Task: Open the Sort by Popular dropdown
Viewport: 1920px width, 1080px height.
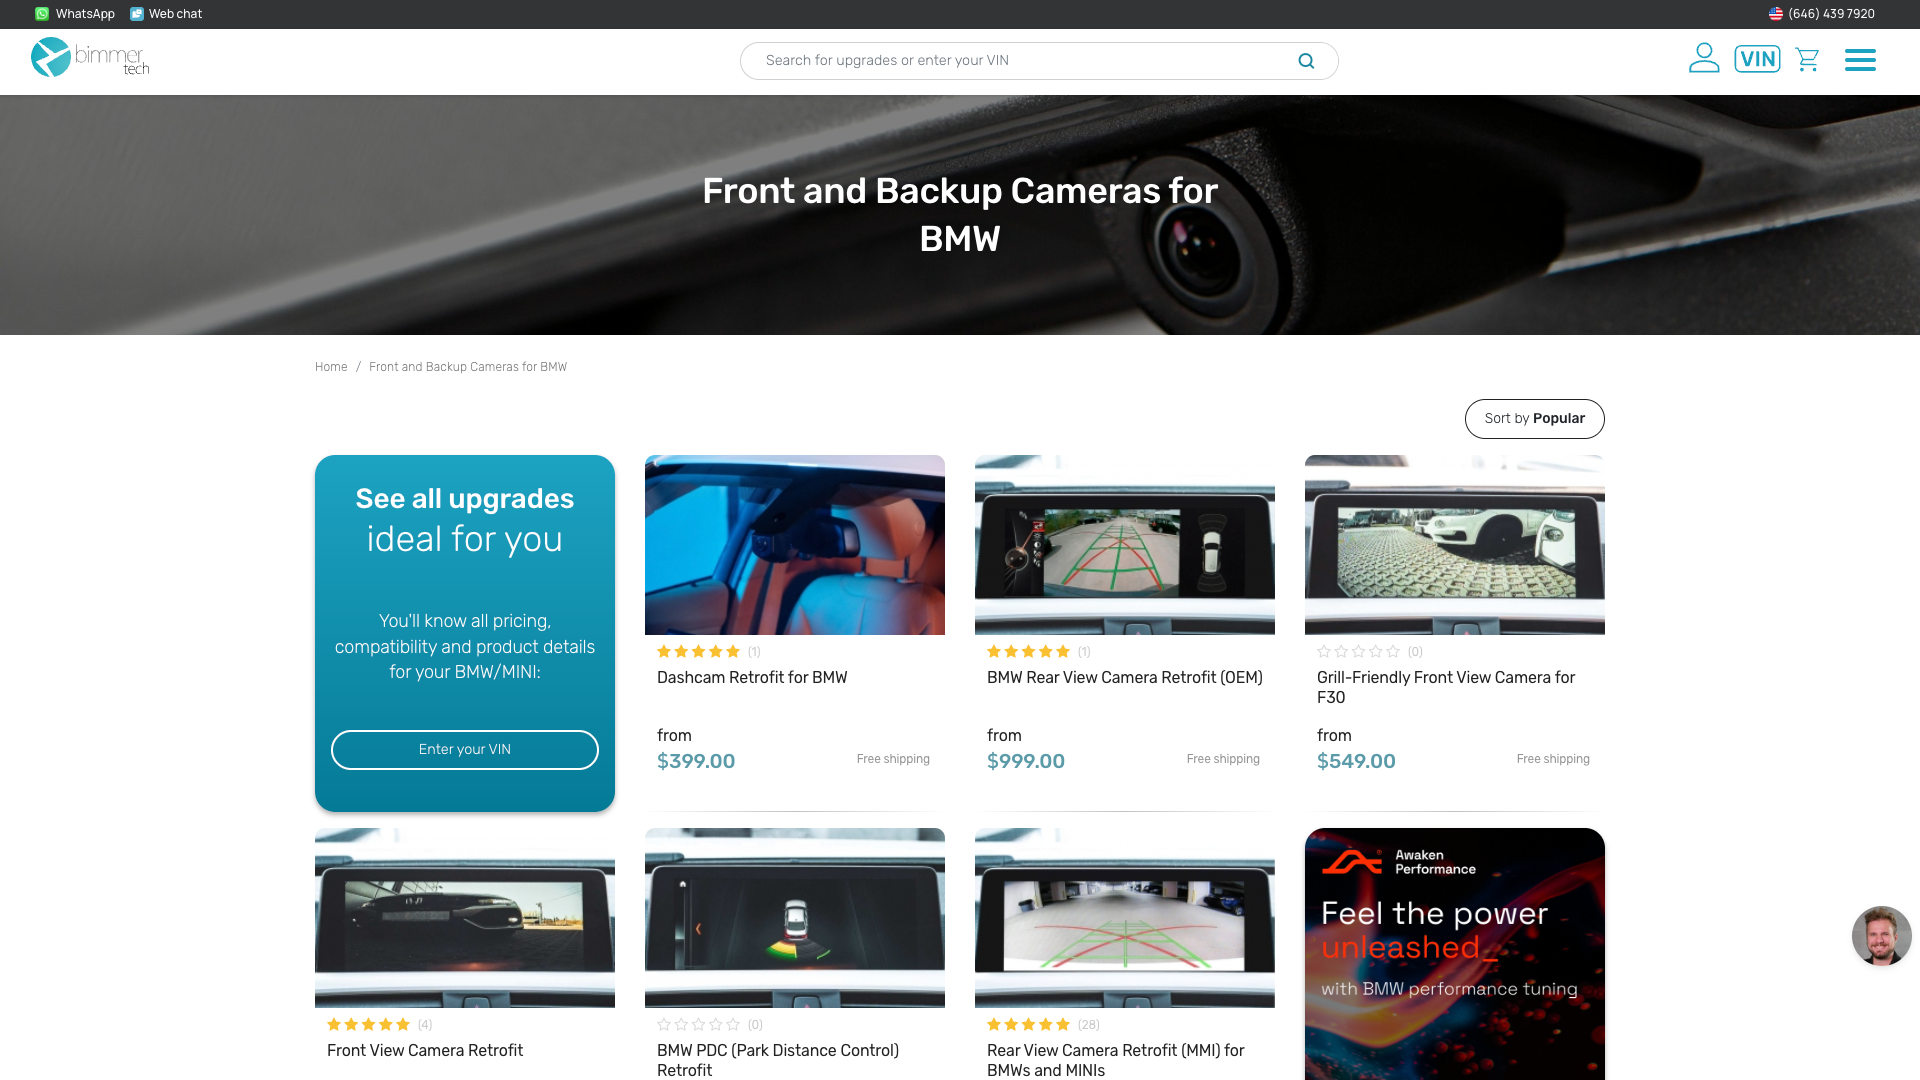Action: [1534, 419]
